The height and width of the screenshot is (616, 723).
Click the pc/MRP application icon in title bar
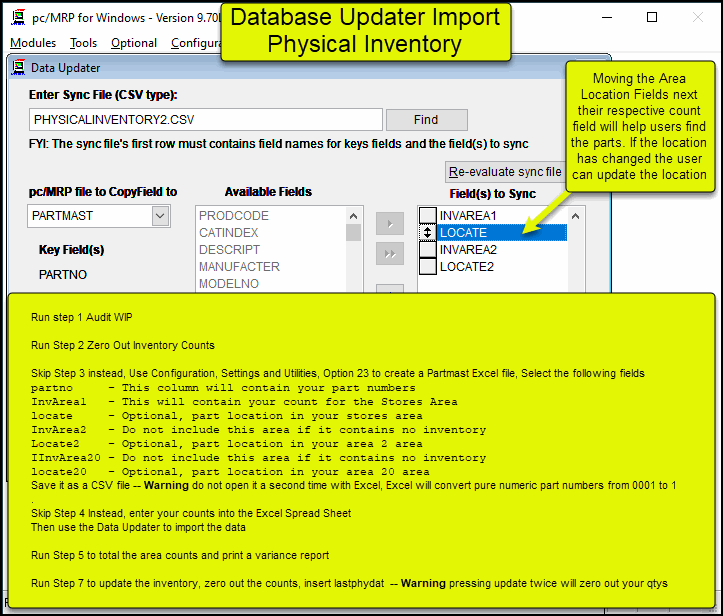point(18,17)
